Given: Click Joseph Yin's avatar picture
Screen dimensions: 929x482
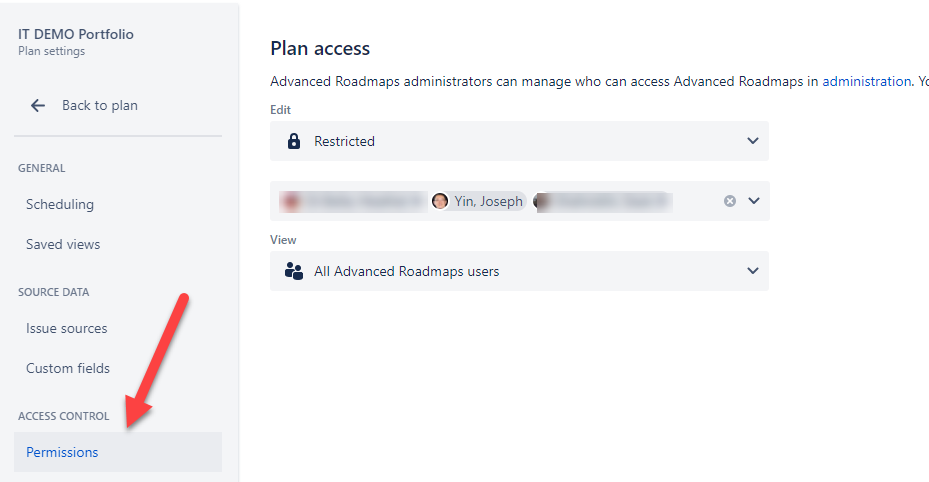Looking at the screenshot, I should [440, 201].
